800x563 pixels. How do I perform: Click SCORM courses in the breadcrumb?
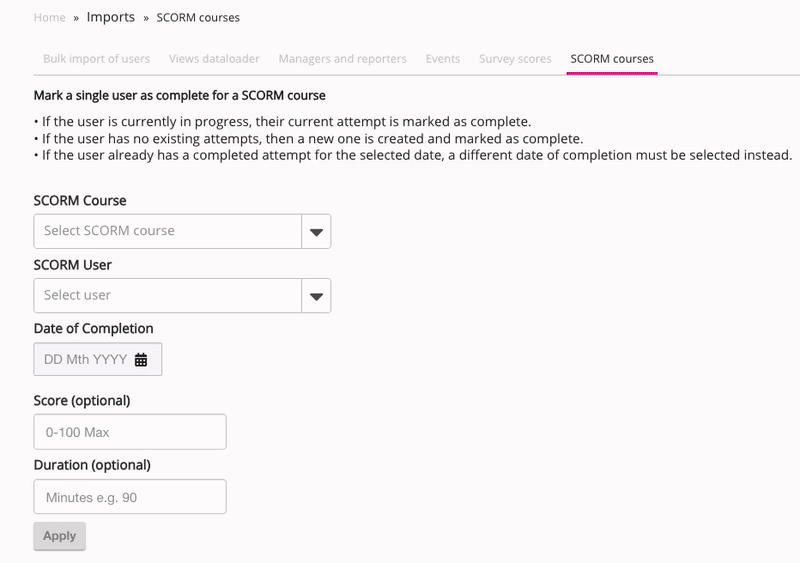pyautogui.click(x=198, y=18)
